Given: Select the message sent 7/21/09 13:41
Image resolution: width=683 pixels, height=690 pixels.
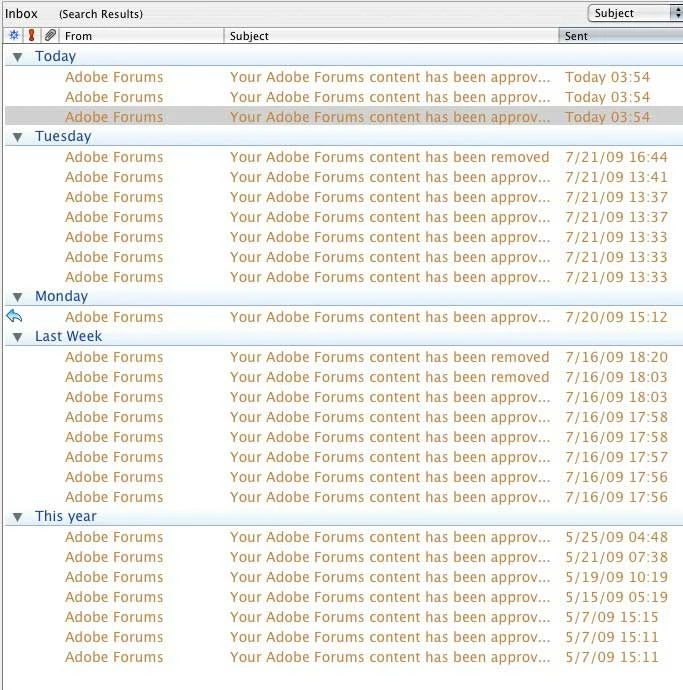Looking at the screenshot, I should coord(344,177).
